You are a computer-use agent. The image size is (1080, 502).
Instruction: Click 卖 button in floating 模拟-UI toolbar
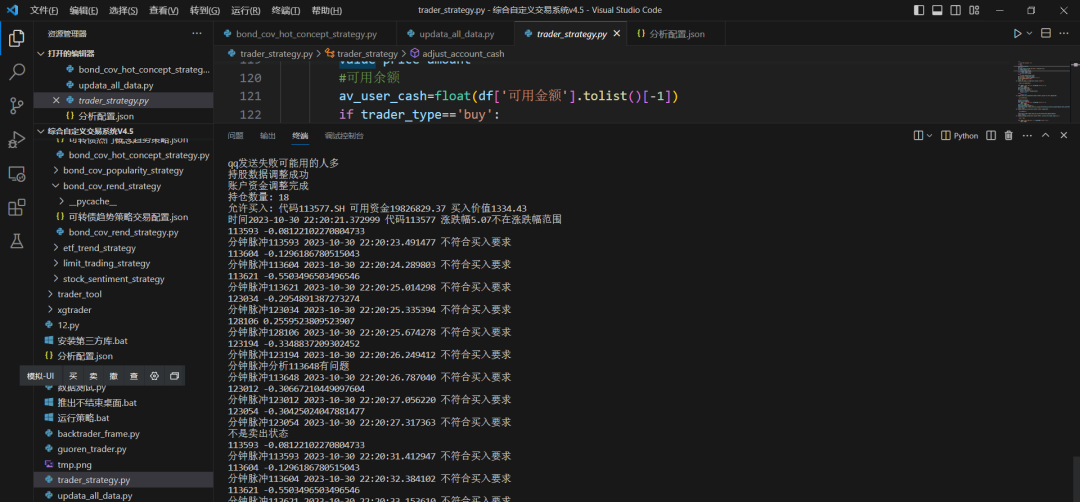[93, 376]
